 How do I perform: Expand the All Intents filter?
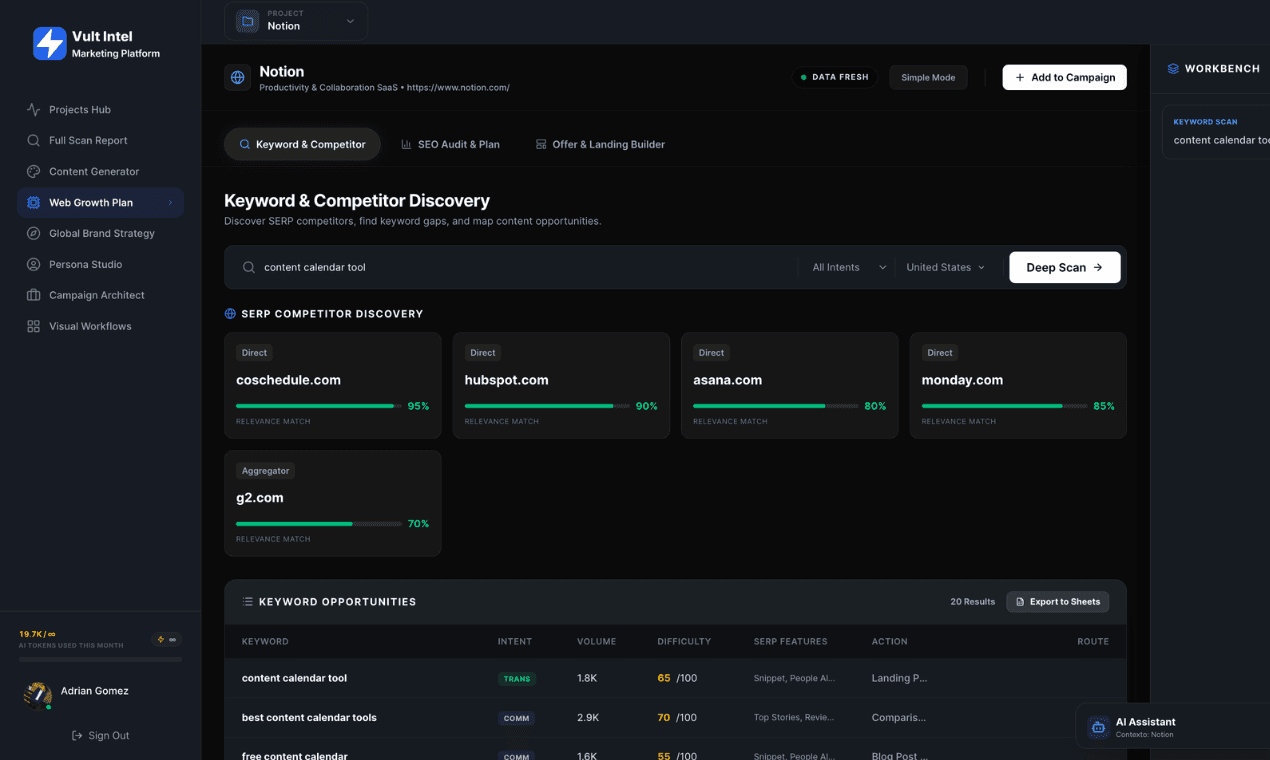(x=848, y=267)
